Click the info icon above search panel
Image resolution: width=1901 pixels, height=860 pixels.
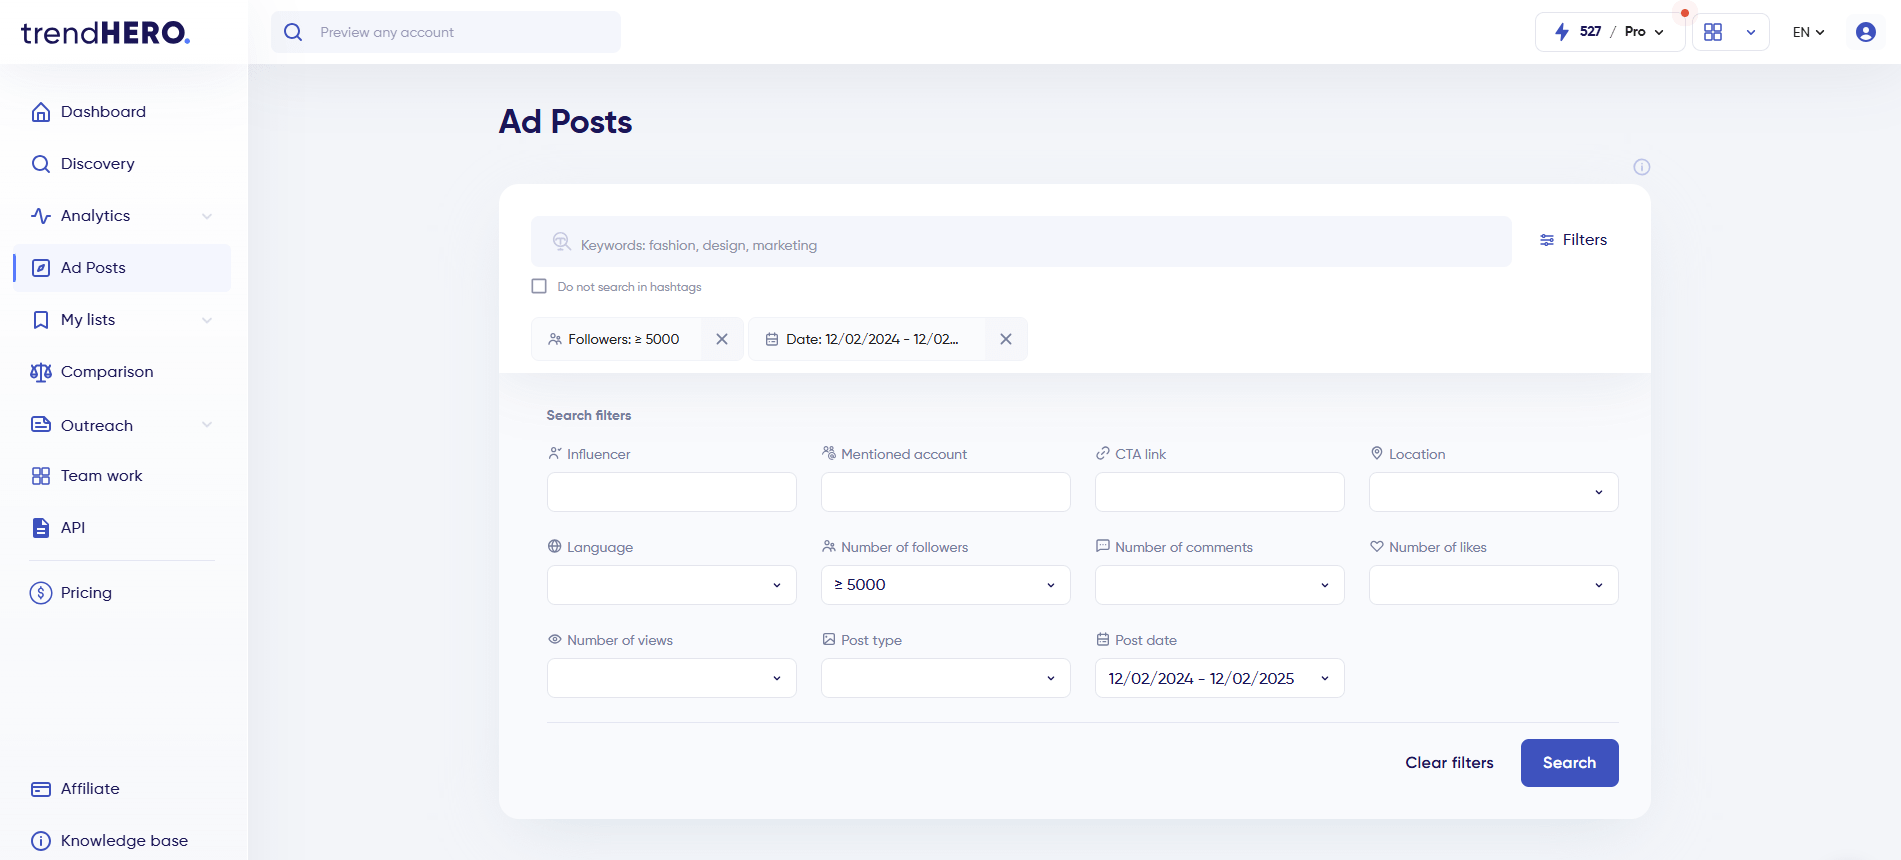coord(1641,167)
